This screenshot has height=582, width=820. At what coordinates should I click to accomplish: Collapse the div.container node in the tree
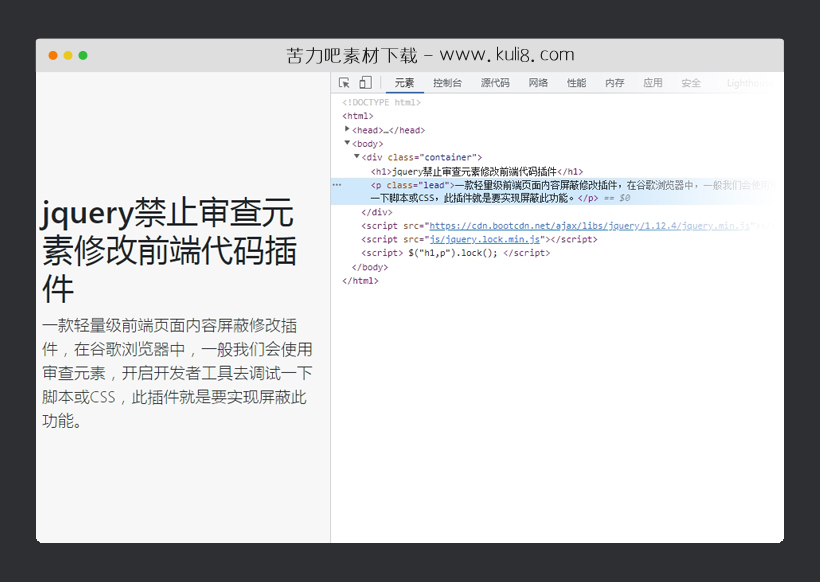tap(357, 156)
